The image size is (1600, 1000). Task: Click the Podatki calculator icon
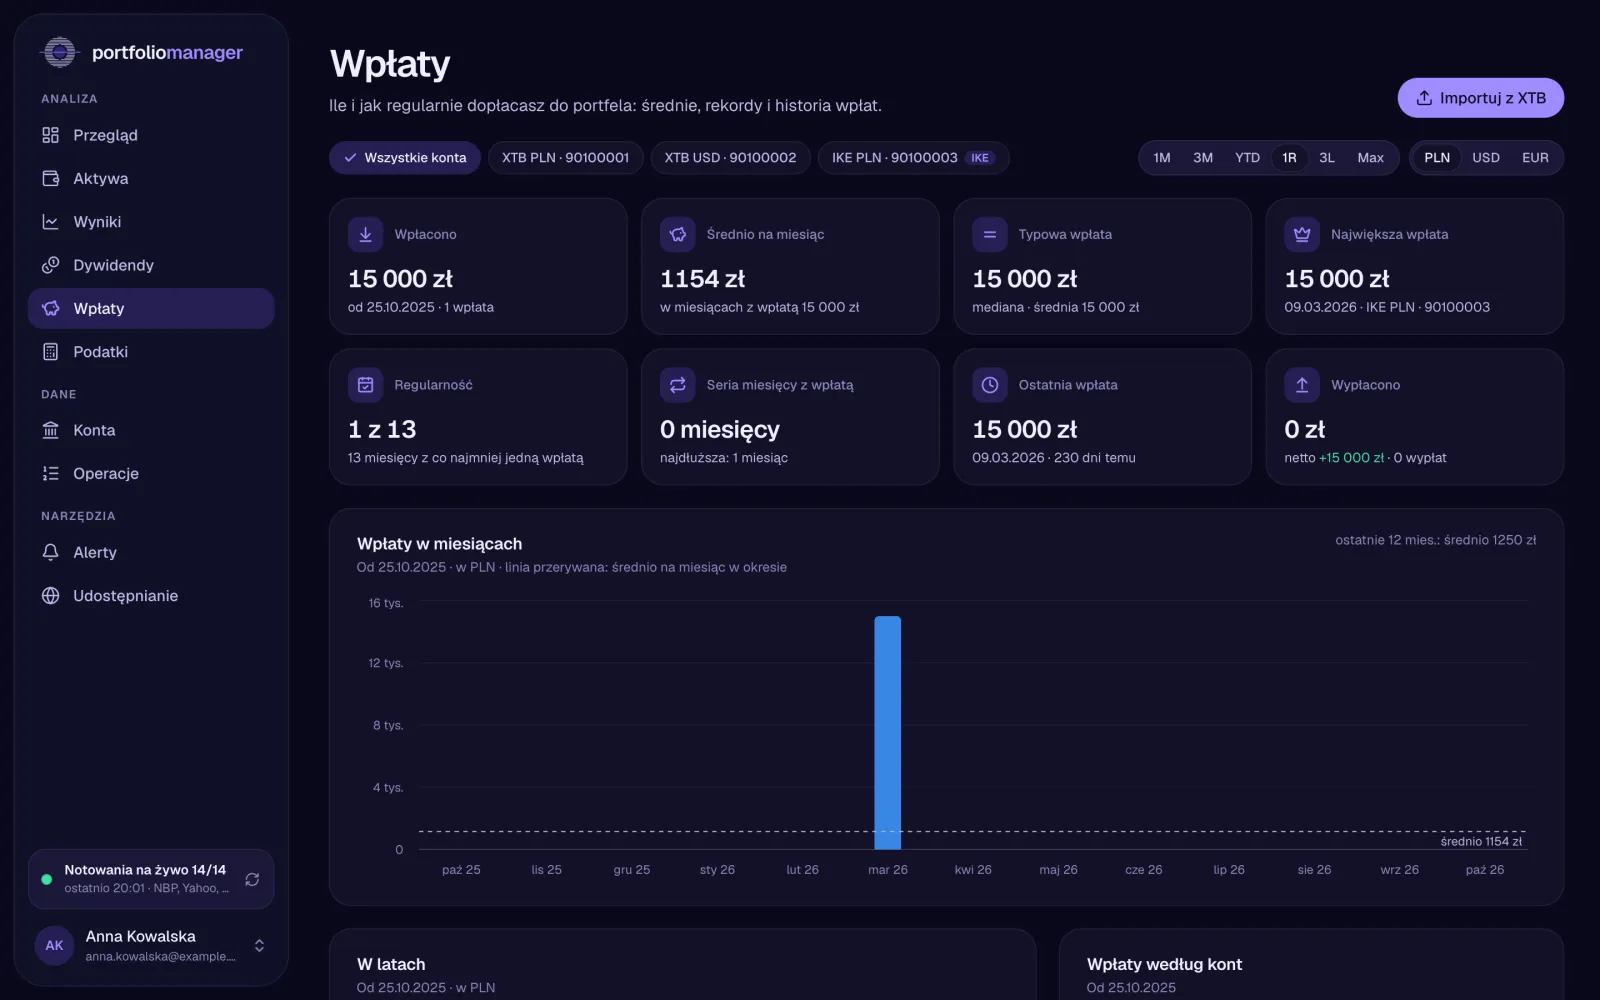(50, 352)
